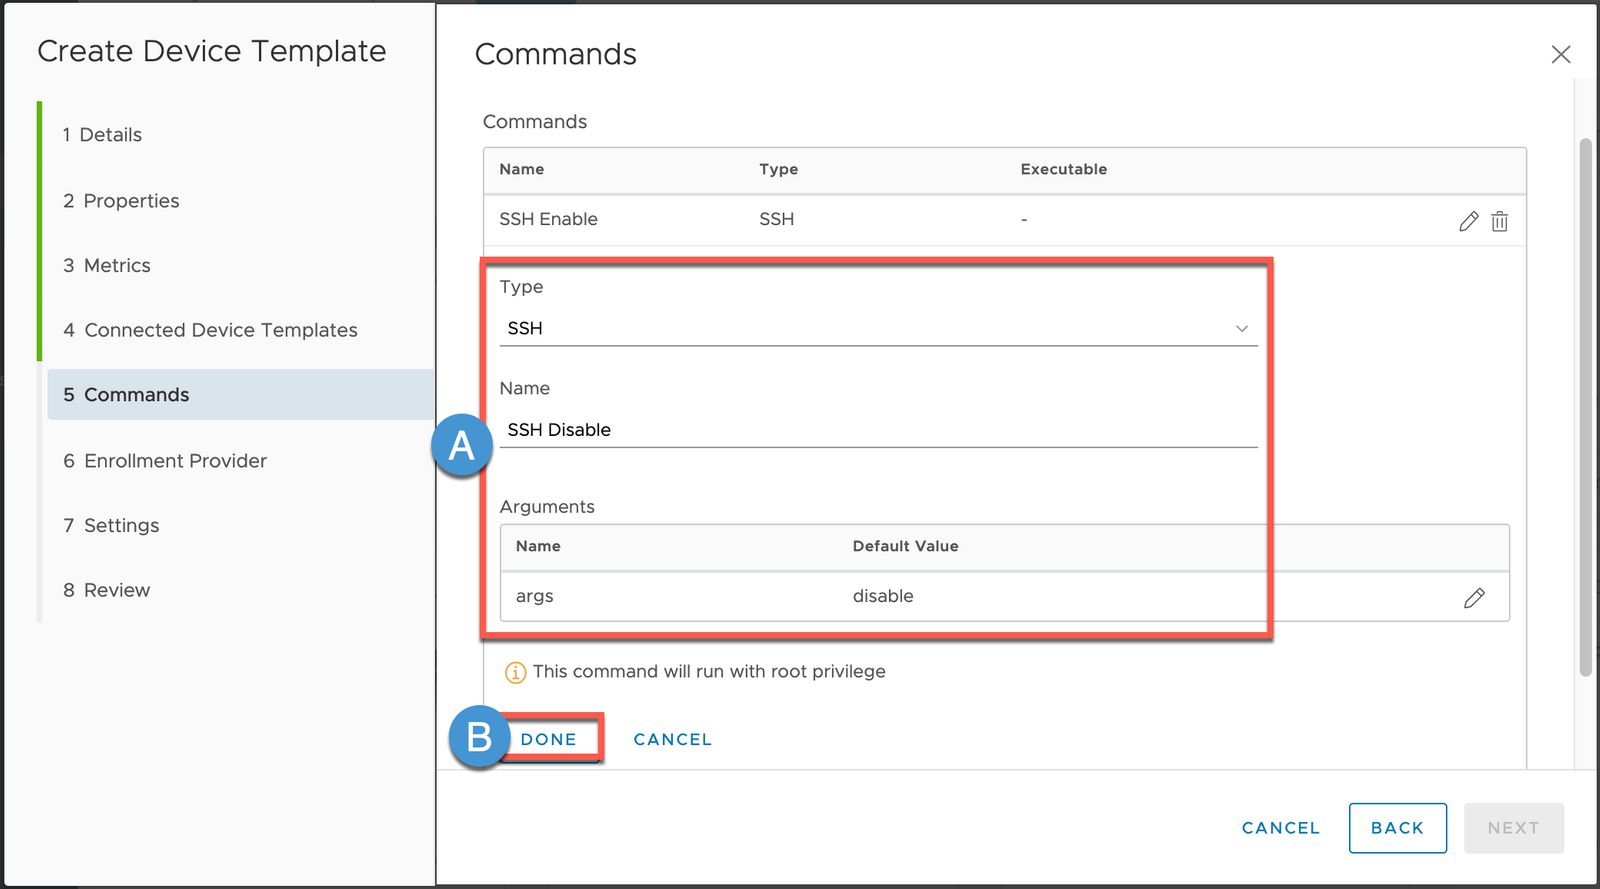
Task: Click the BACK button
Action: point(1397,828)
